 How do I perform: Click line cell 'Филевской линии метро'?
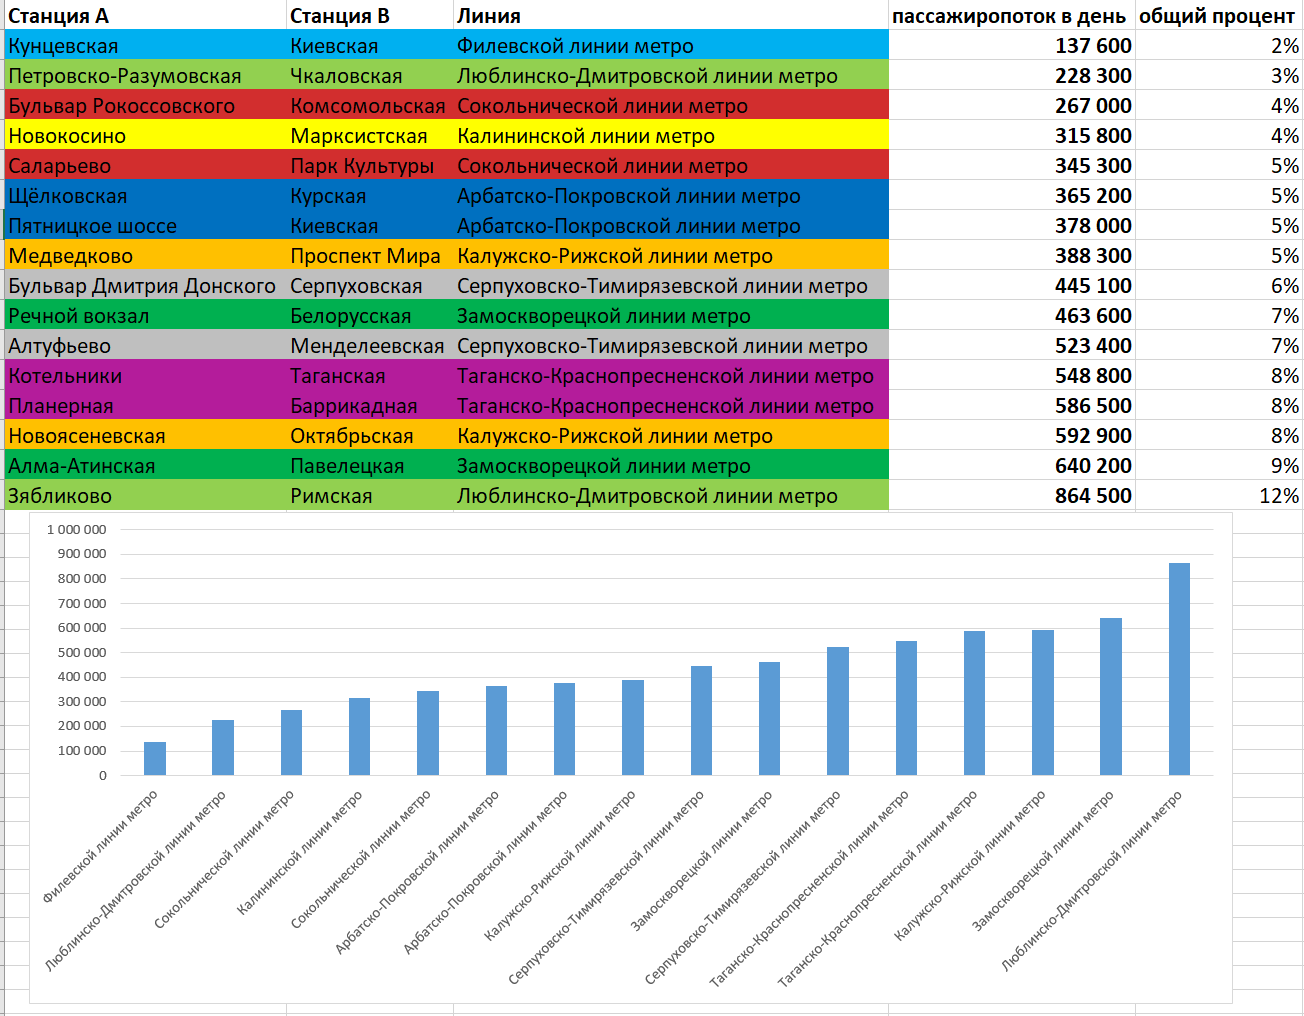point(671,45)
